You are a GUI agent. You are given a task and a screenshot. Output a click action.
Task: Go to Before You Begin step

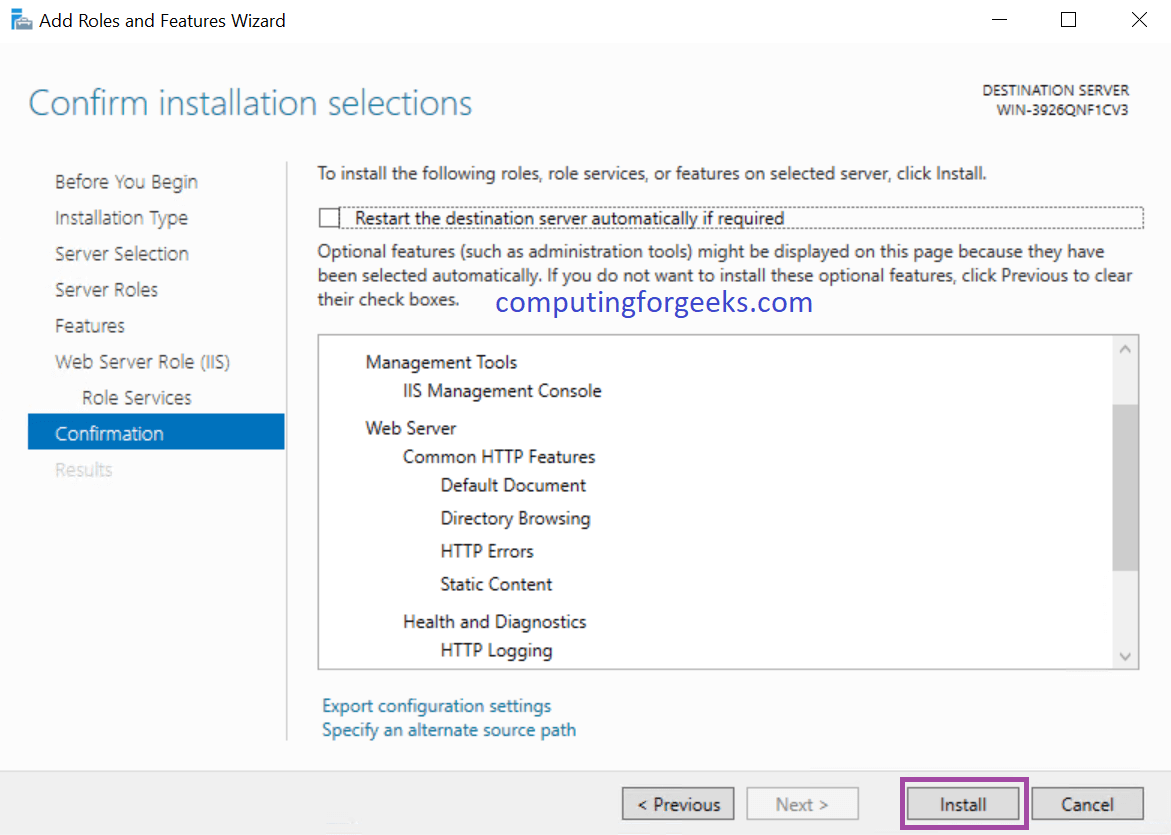[126, 182]
